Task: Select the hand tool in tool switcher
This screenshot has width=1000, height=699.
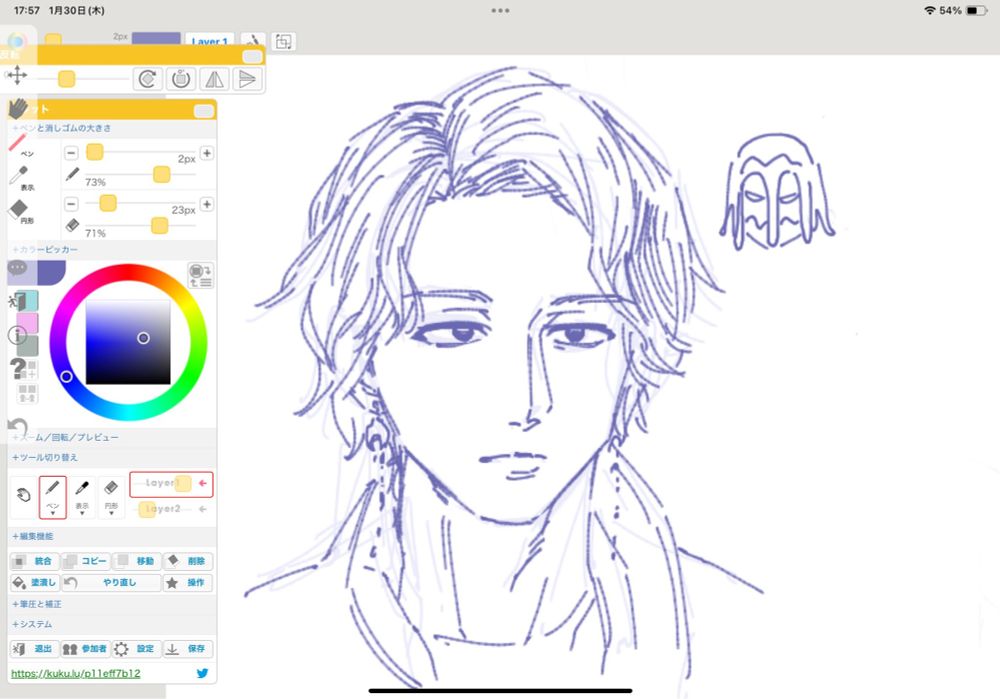Action: (23, 496)
